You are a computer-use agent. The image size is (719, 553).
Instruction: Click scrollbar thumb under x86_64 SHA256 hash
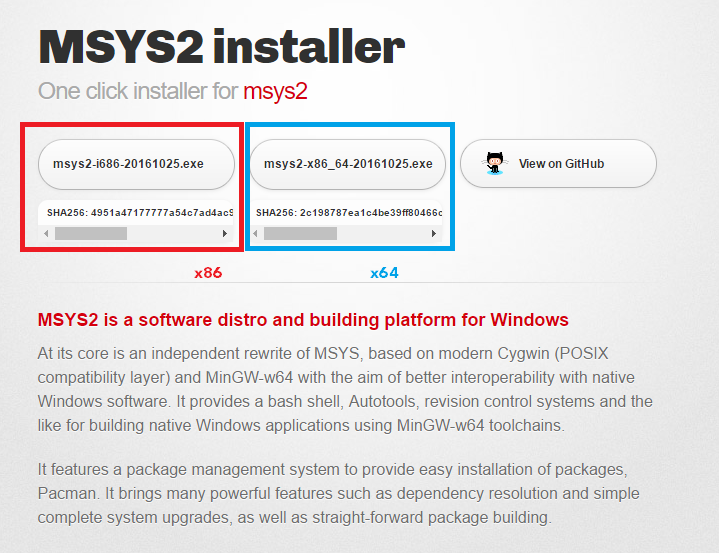tap(300, 233)
